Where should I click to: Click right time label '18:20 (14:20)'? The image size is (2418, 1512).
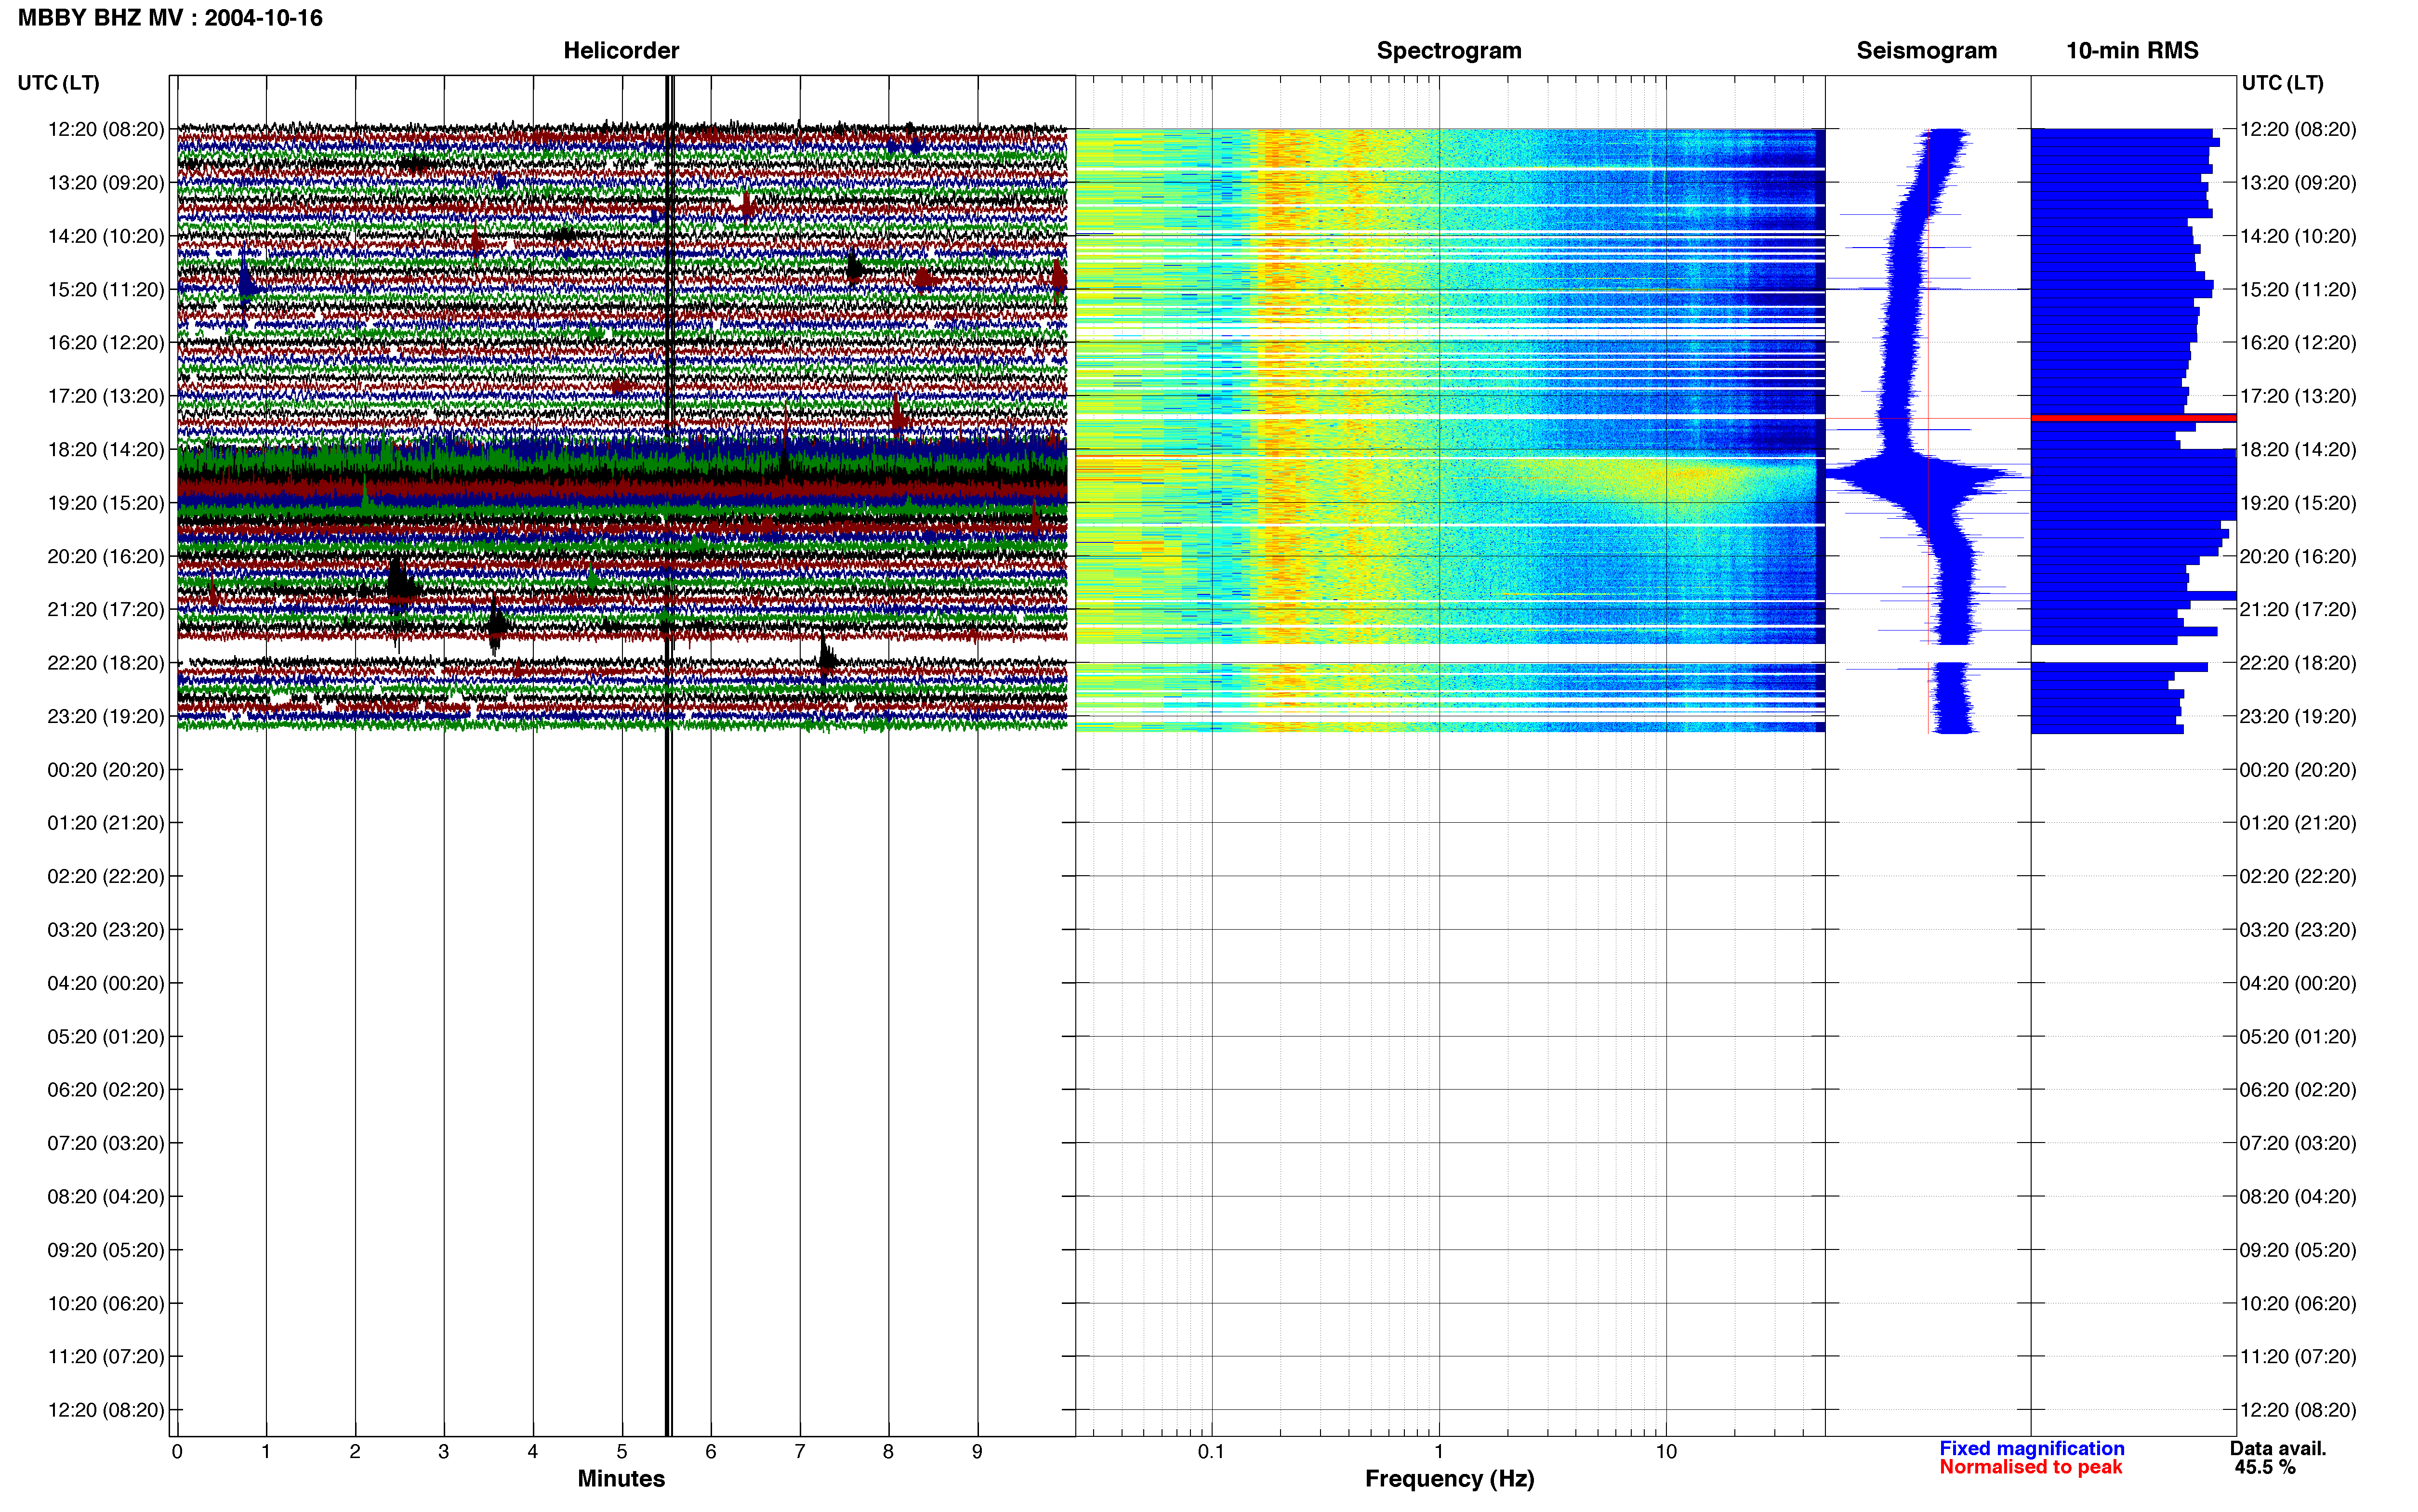pyautogui.click(x=2298, y=449)
